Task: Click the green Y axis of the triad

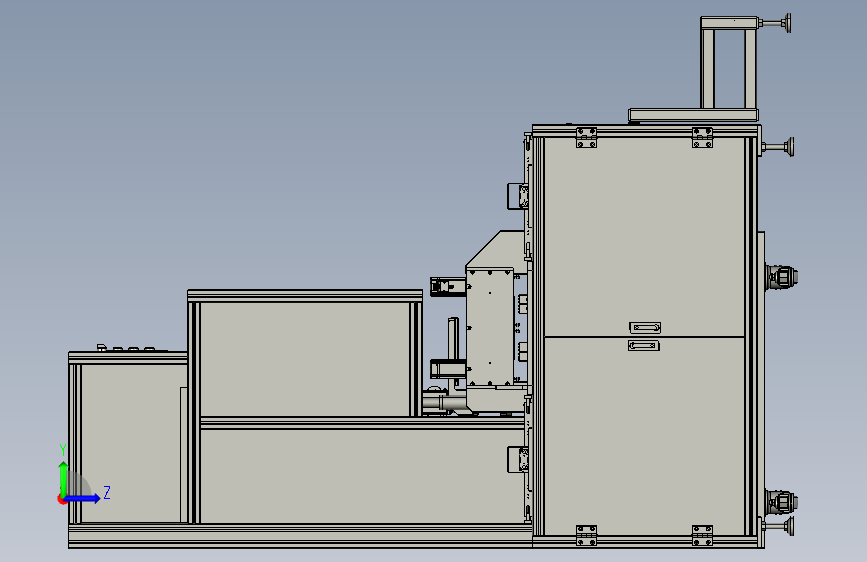Action: click(x=64, y=478)
